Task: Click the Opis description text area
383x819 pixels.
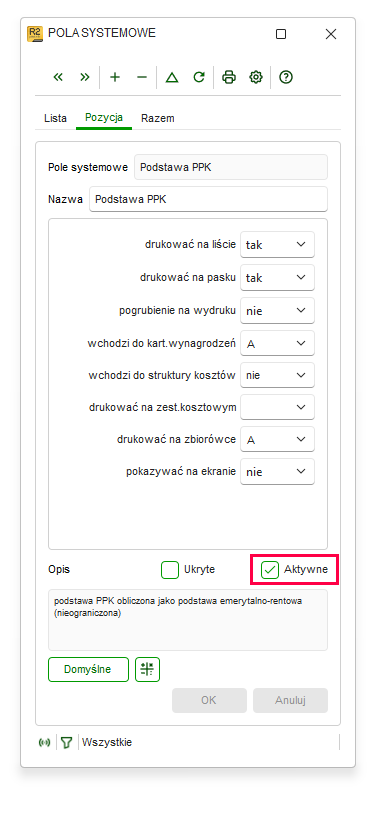Action: click(x=188, y=620)
